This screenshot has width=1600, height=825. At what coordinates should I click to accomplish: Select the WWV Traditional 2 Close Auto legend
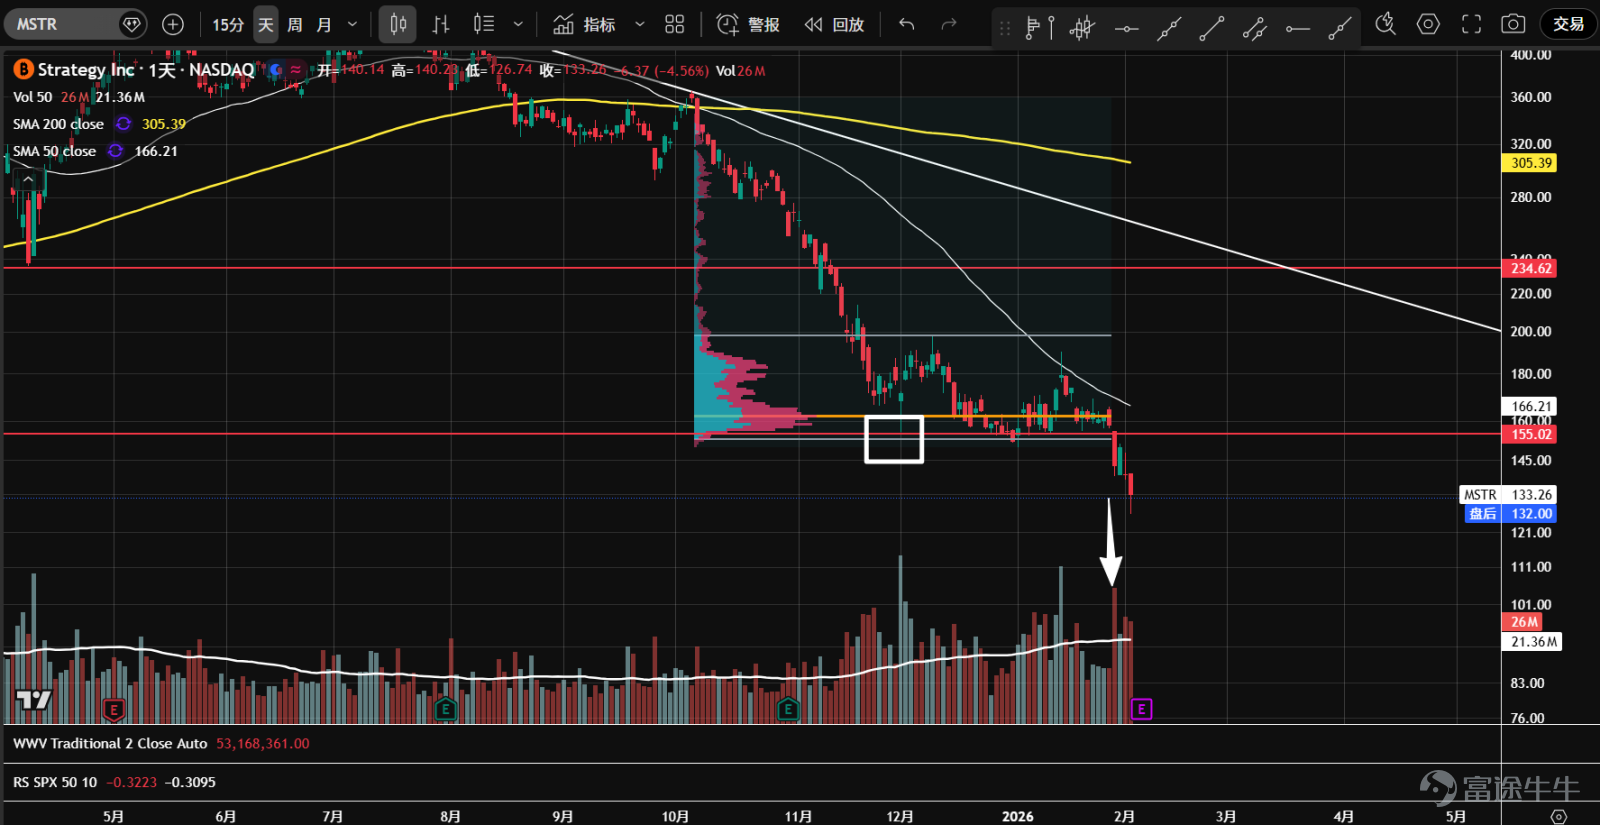(x=110, y=744)
